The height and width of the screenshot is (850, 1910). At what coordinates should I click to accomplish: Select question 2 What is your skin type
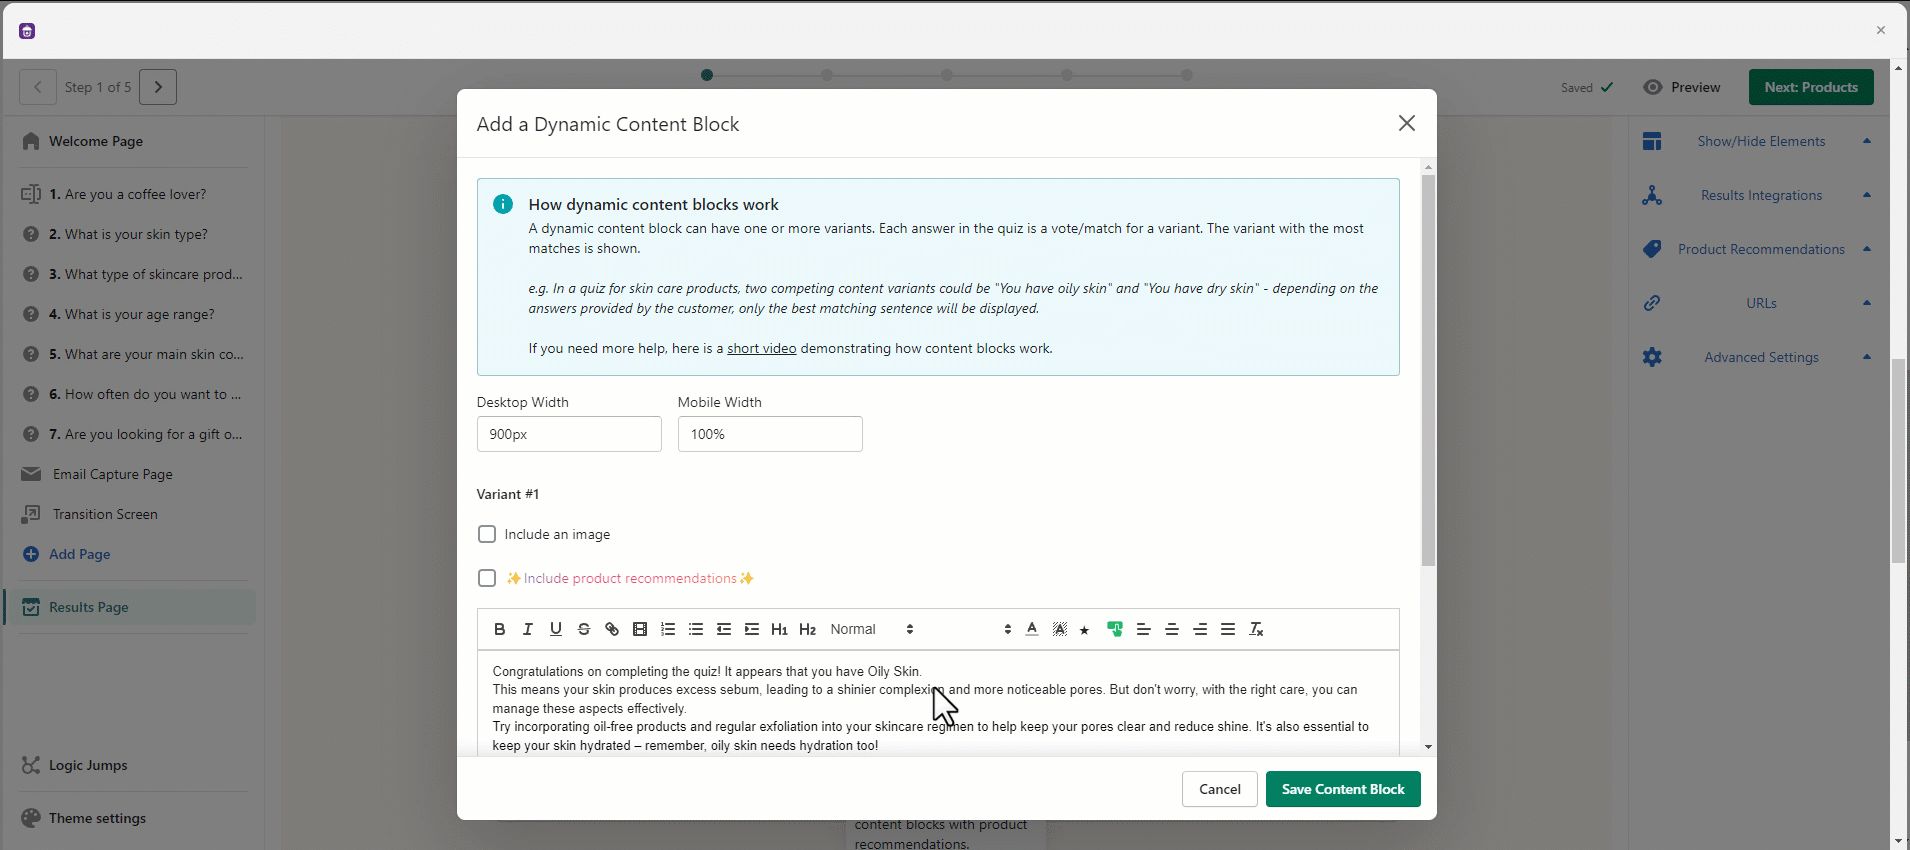[x=130, y=234]
